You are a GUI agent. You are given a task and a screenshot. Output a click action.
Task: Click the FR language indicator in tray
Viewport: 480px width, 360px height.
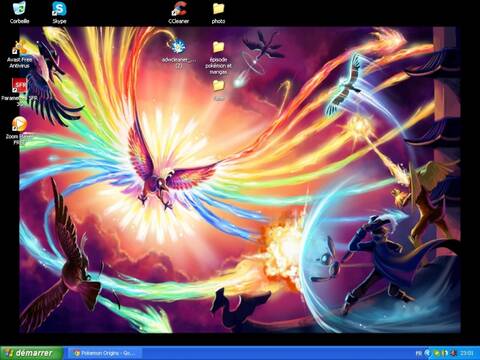419,353
